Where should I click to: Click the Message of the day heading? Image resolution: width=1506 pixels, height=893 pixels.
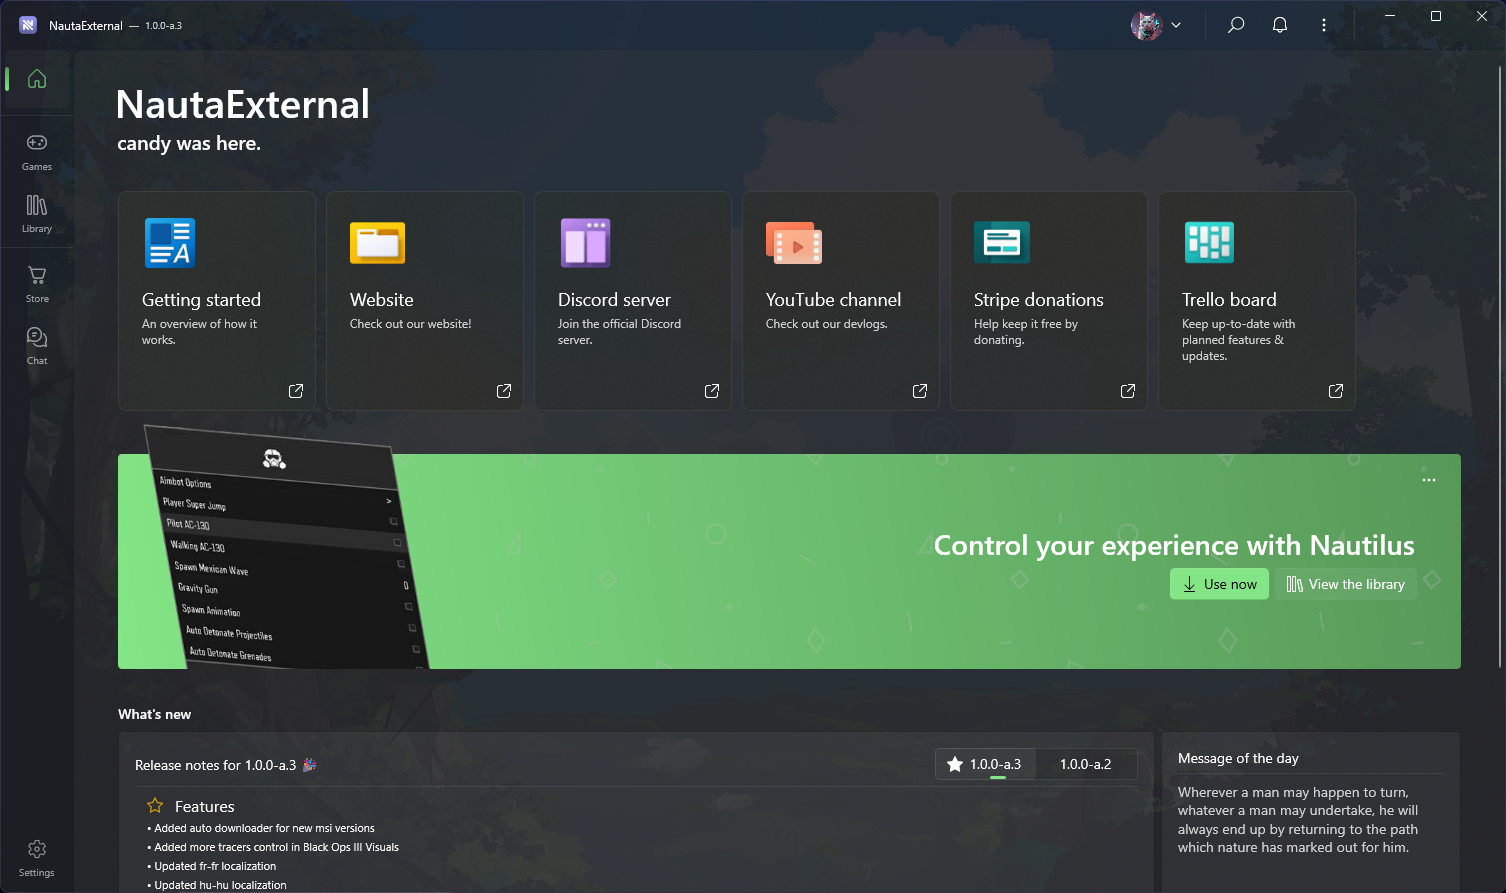click(1238, 758)
